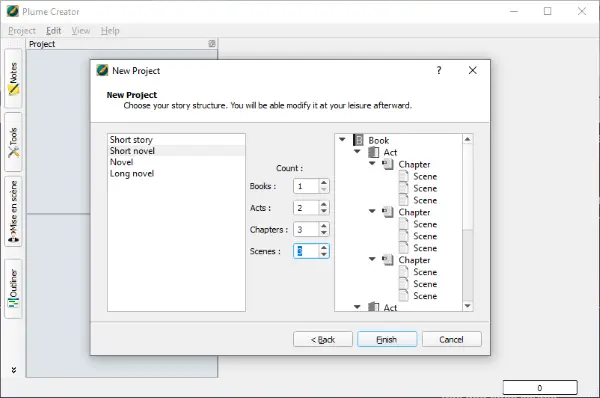Click first Scene page icon under first Chapter
Viewport: 600px width, 398px height.
403,176
